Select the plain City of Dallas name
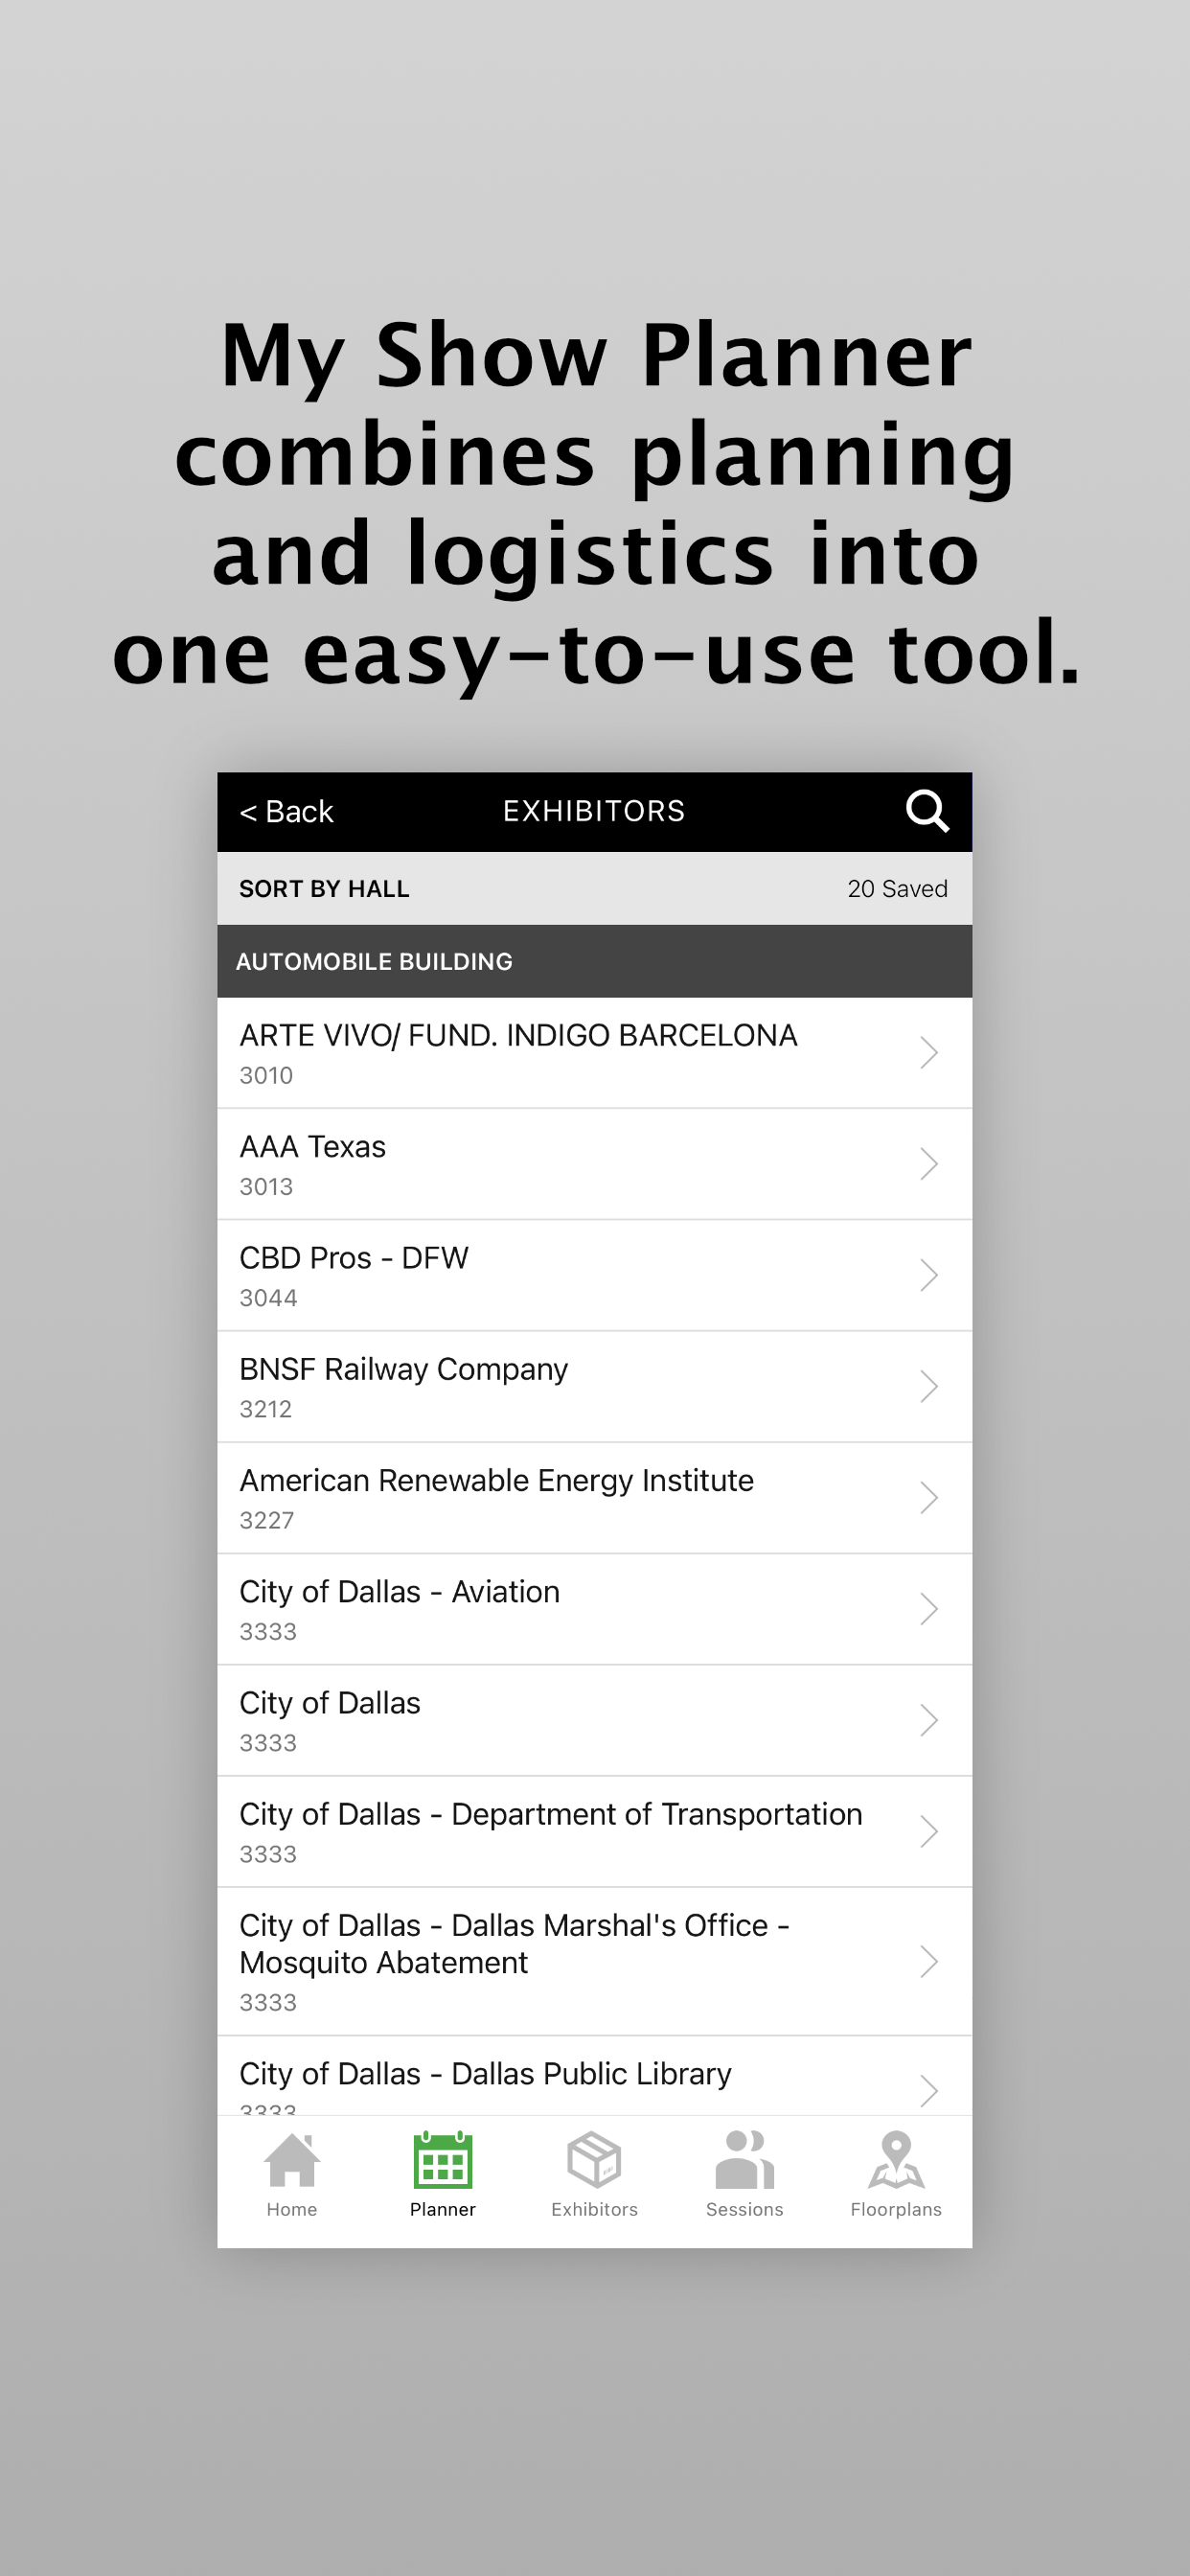The width and height of the screenshot is (1190, 2576). (x=330, y=1703)
